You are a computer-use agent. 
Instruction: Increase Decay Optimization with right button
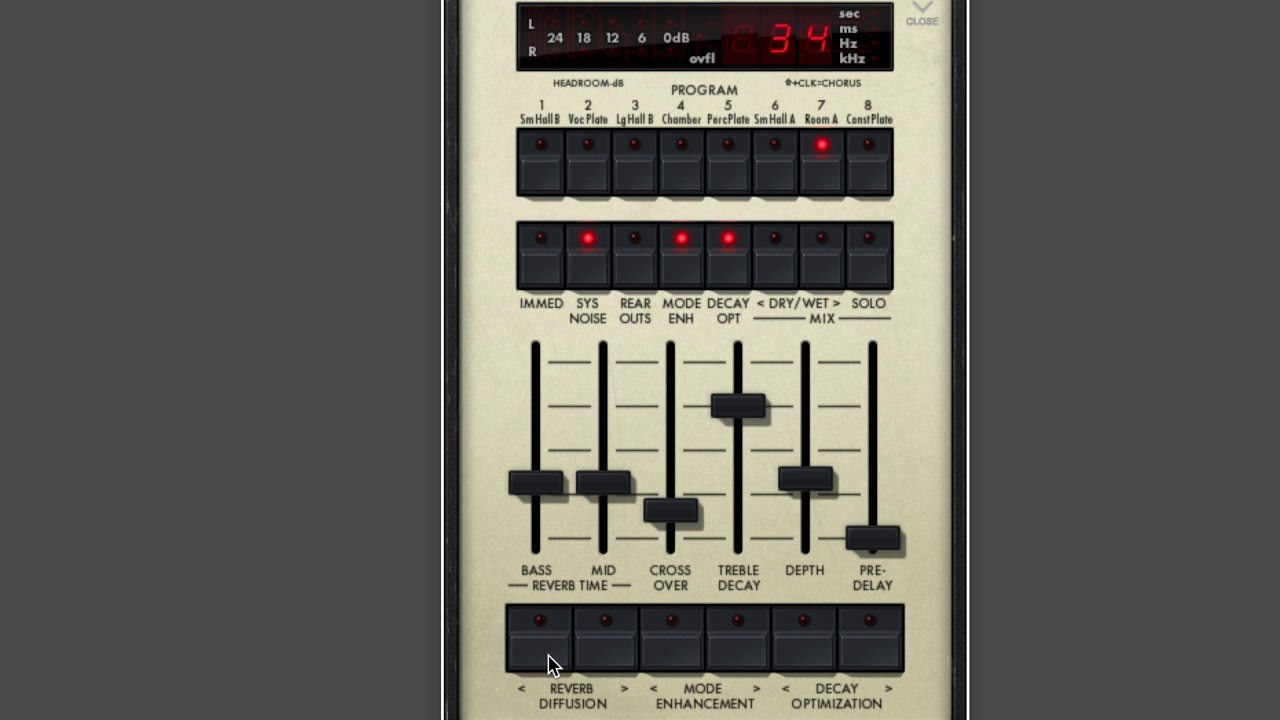click(x=870, y=638)
